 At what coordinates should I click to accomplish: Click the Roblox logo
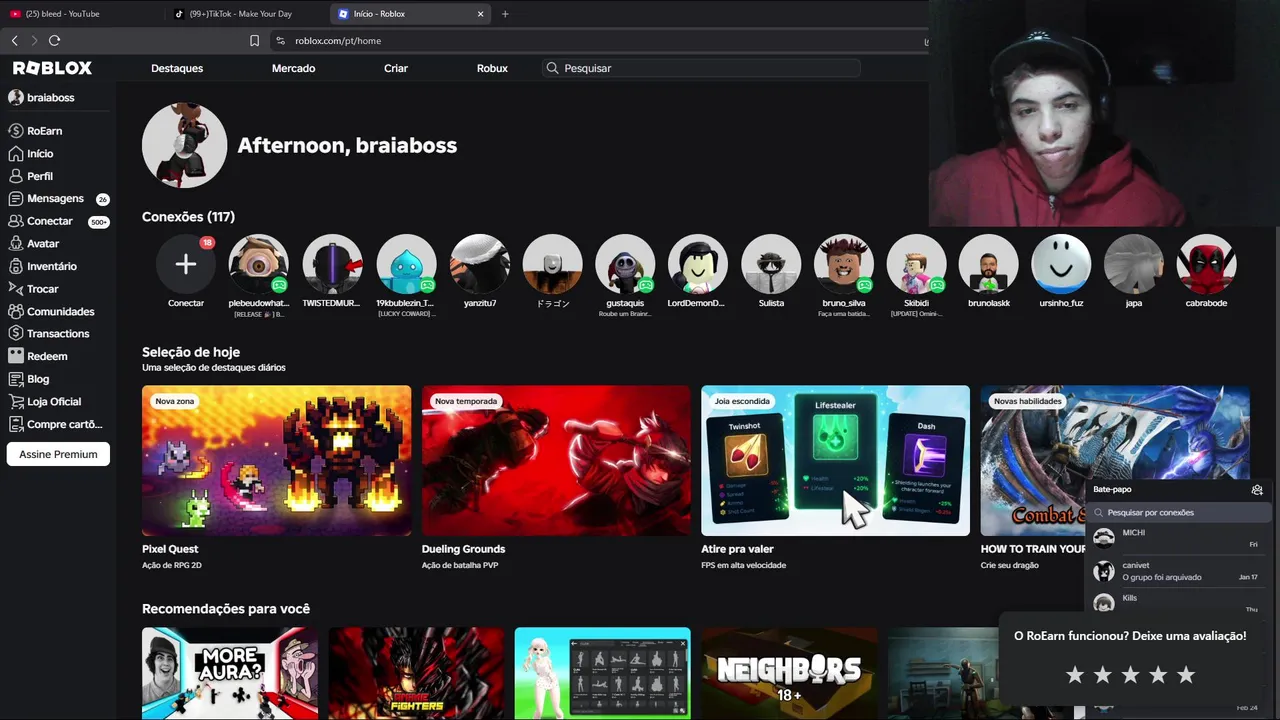pyautogui.click(x=52, y=68)
